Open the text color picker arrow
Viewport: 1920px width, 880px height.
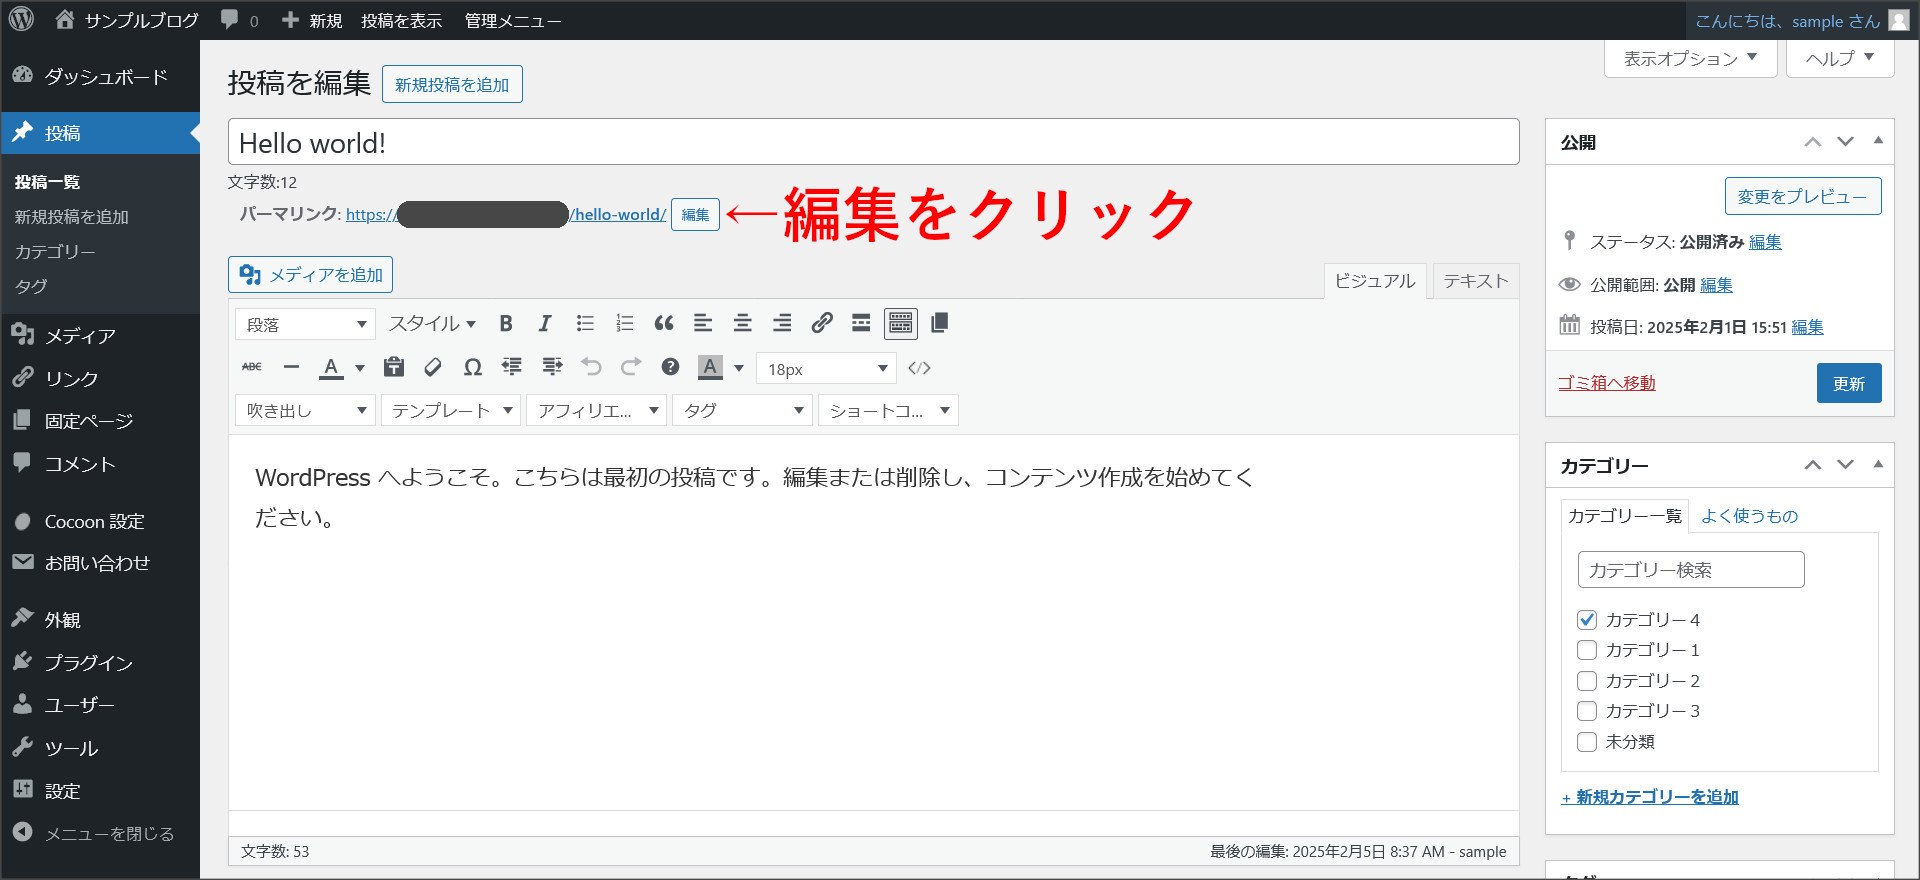(360, 368)
